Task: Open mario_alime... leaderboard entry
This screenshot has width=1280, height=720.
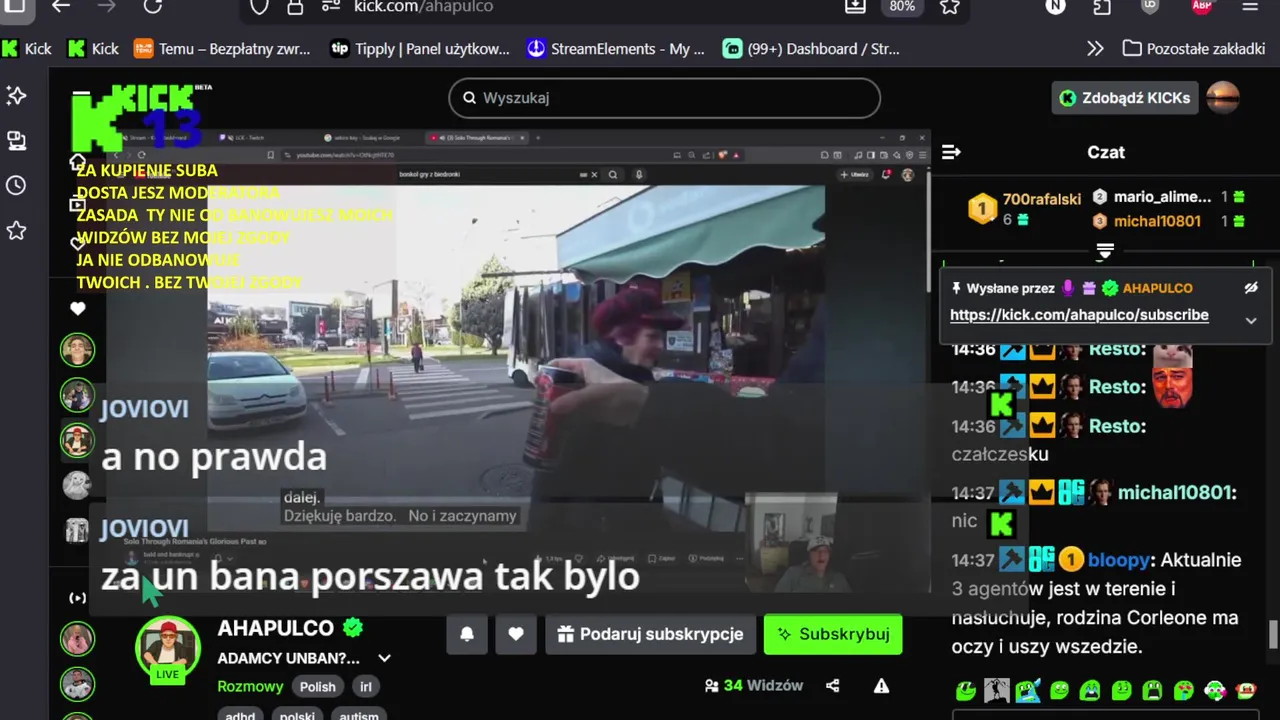Action: click(1168, 197)
